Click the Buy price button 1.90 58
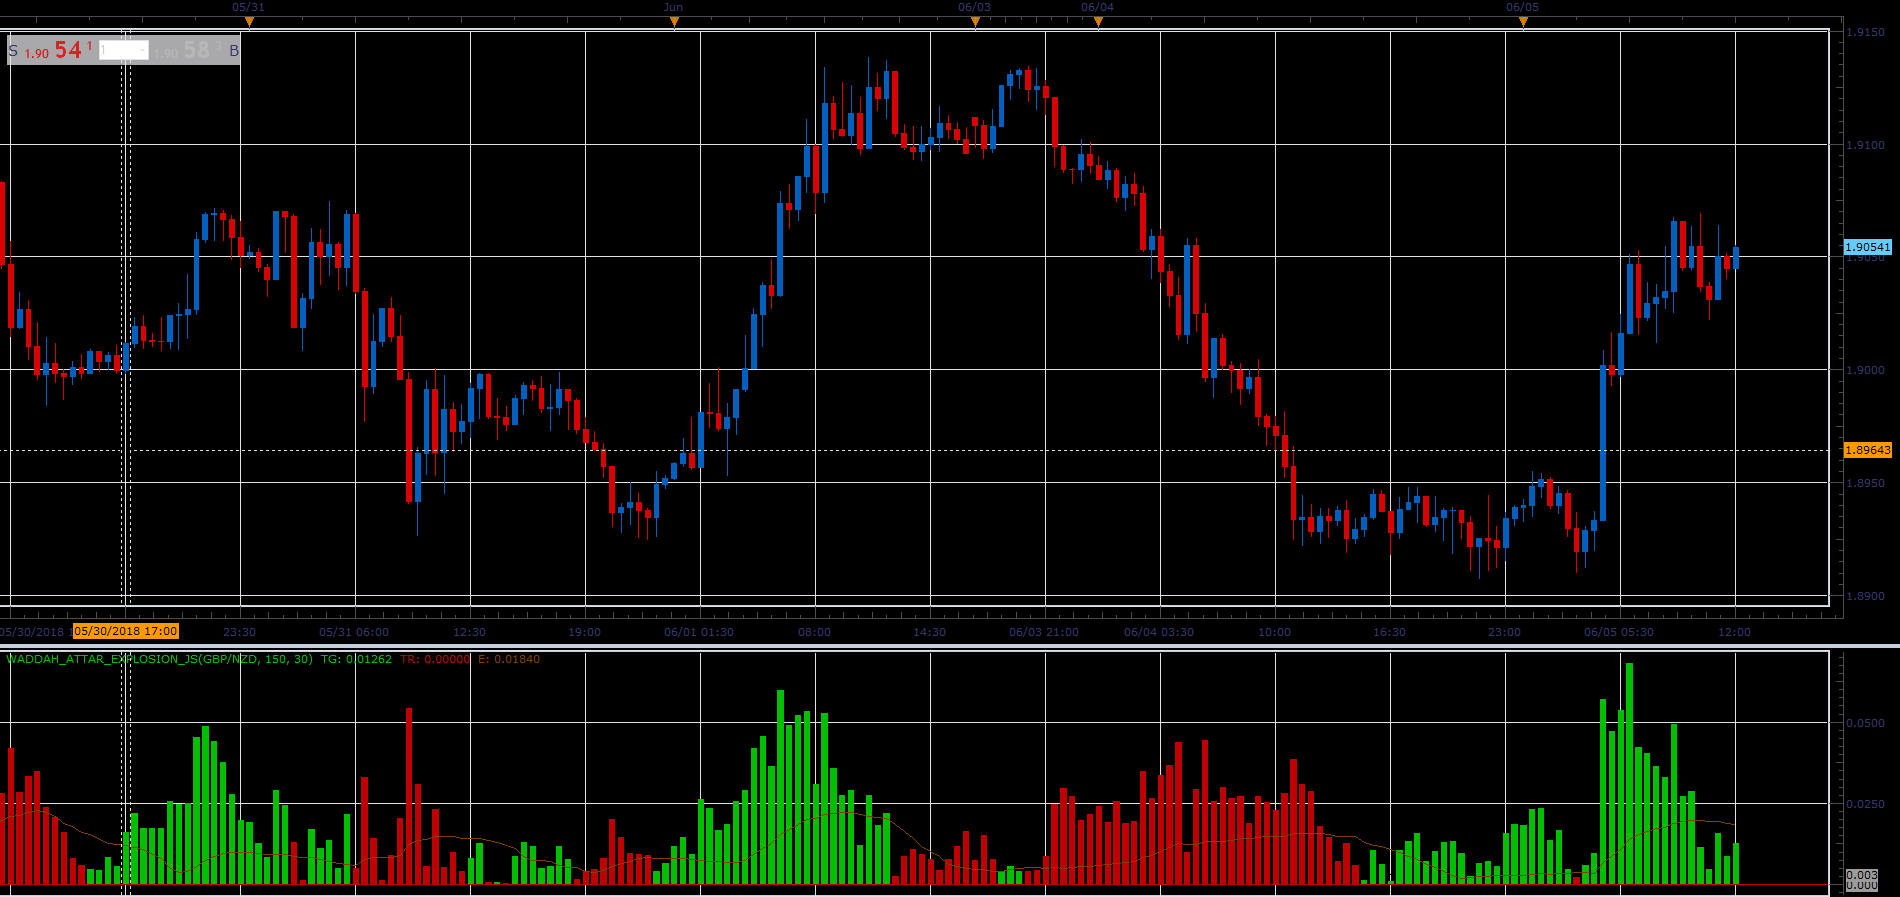The height and width of the screenshot is (897, 1900). (x=188, y=50)
